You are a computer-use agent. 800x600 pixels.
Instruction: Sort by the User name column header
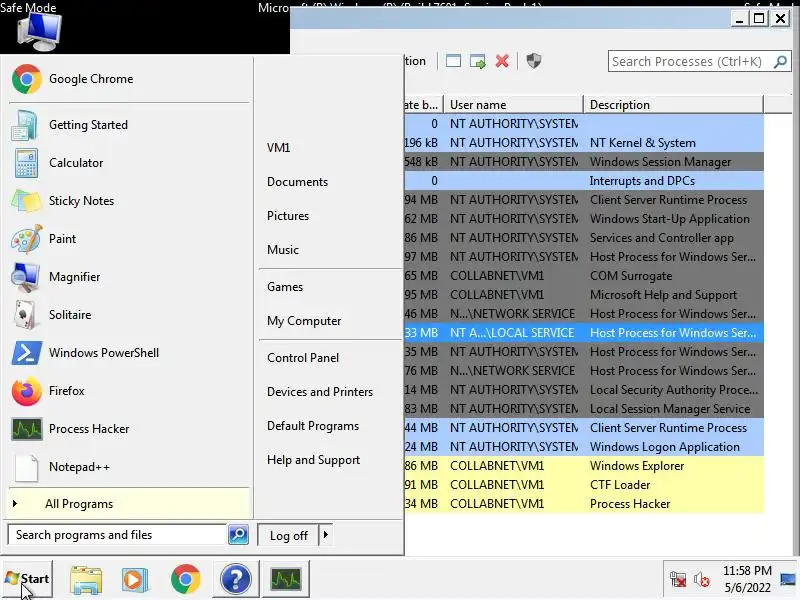513,105
